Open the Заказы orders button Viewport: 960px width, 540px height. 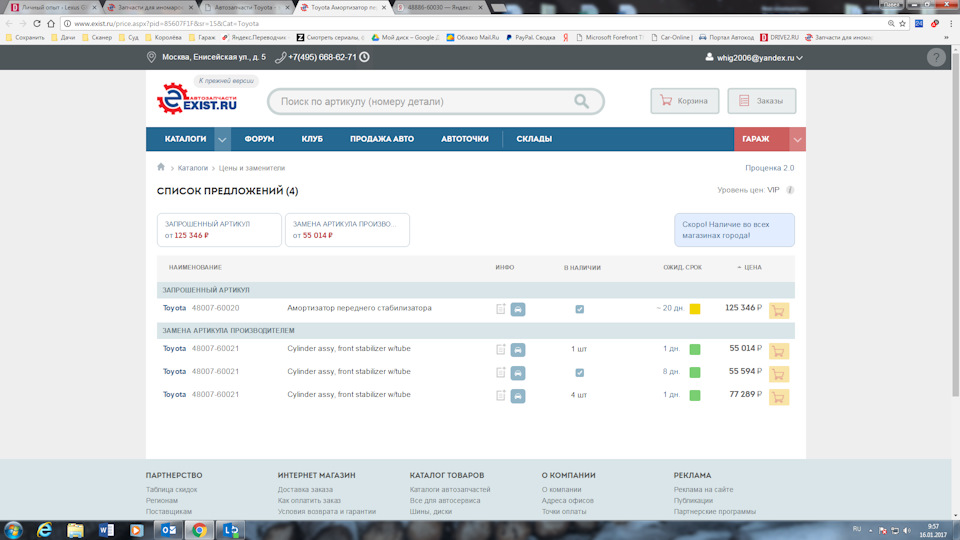click(762, 101)
